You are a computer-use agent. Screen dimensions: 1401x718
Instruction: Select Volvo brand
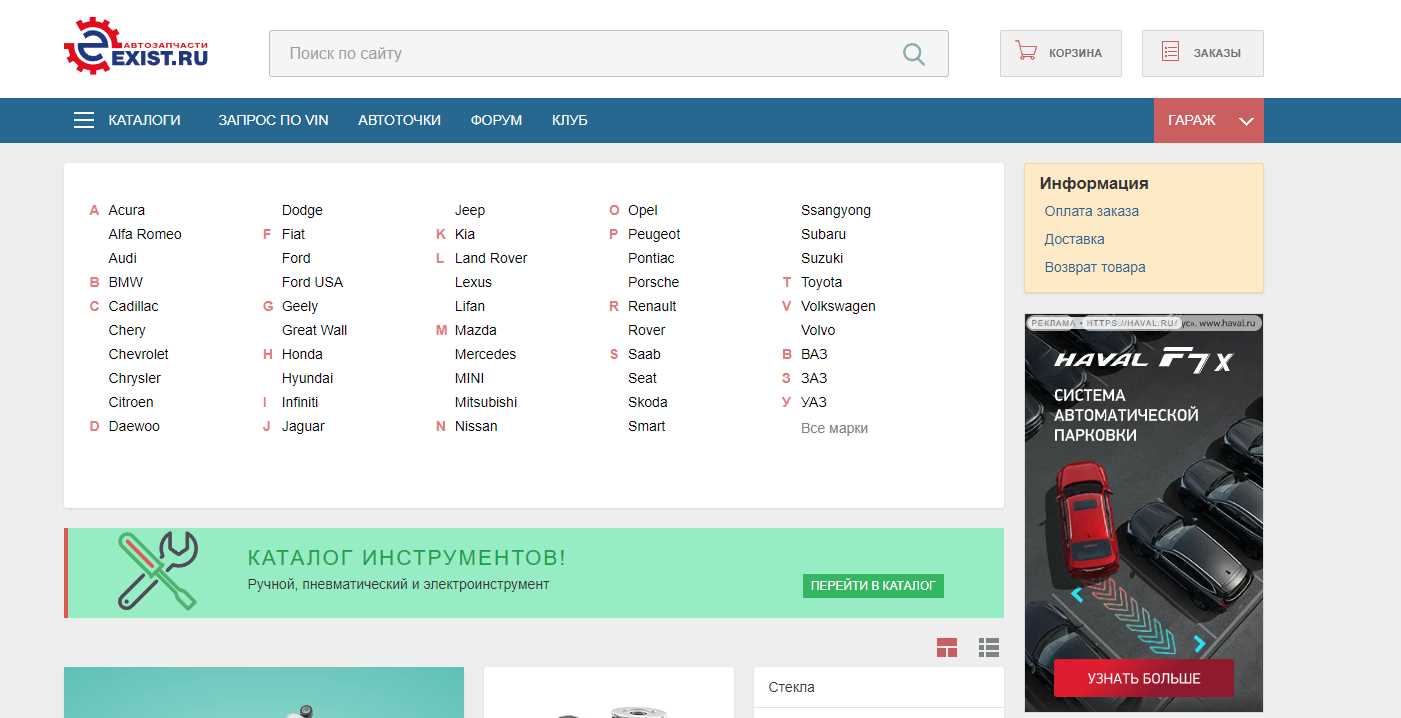tap(818, 330)
